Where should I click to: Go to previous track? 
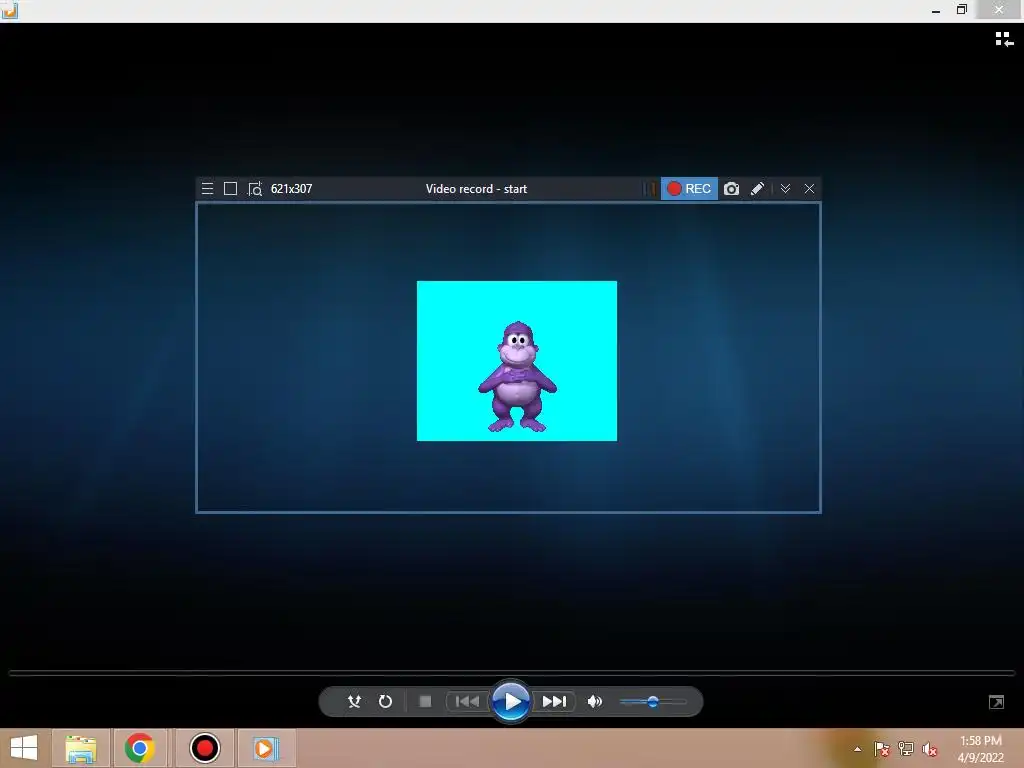467,701
